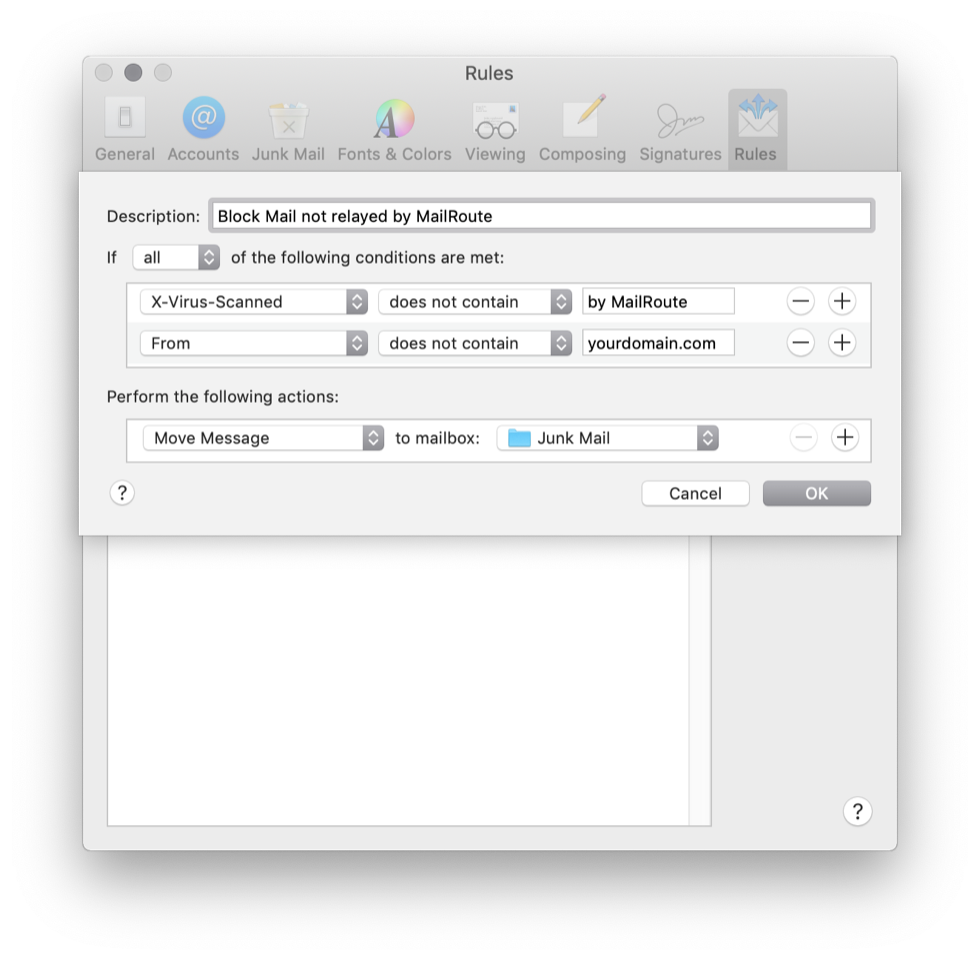Screen dimensions: 980x960
Task: Open the Fonts & Colors icon
Action: coord(394,119)
